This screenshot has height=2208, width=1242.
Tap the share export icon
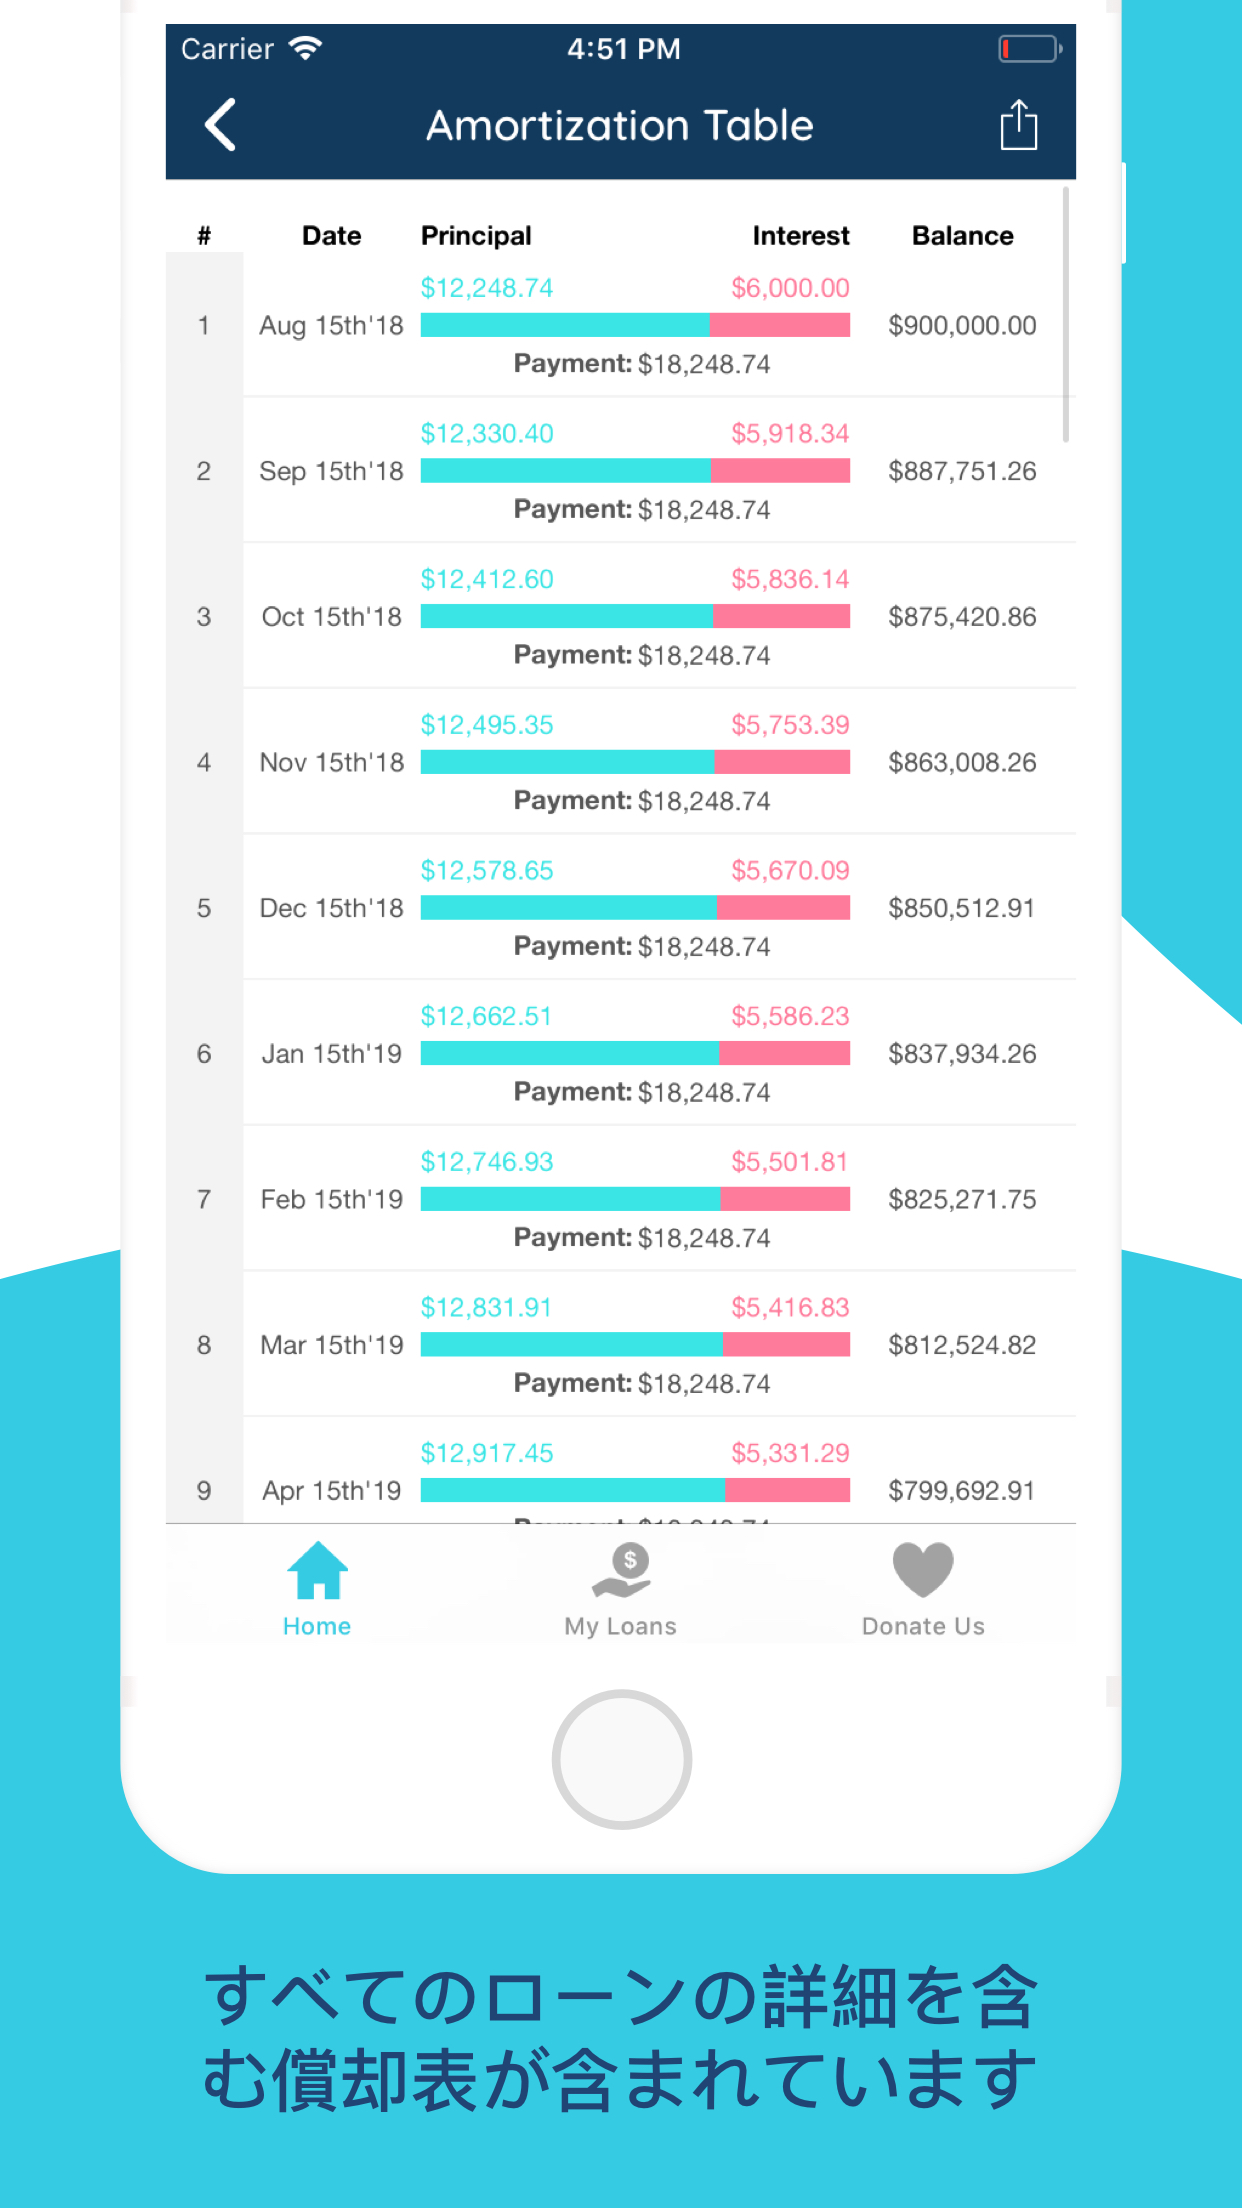tap(1018, 125)
